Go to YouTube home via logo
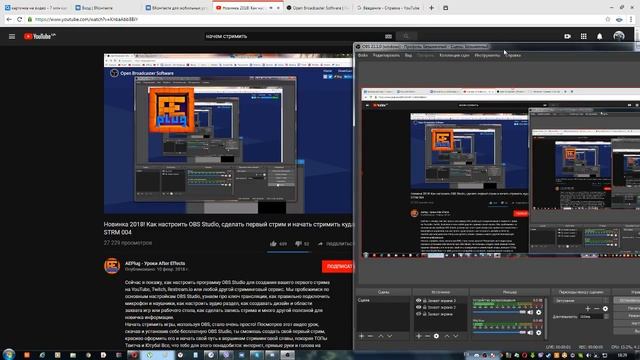 pyautogui.click(x=39, y=36)
